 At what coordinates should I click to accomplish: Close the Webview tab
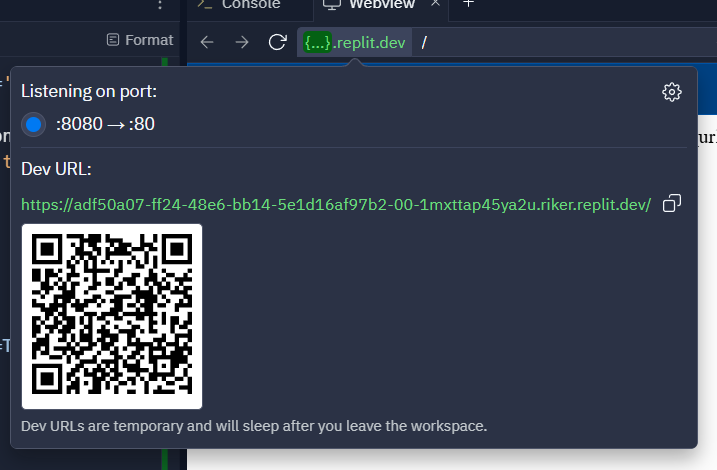435,4
